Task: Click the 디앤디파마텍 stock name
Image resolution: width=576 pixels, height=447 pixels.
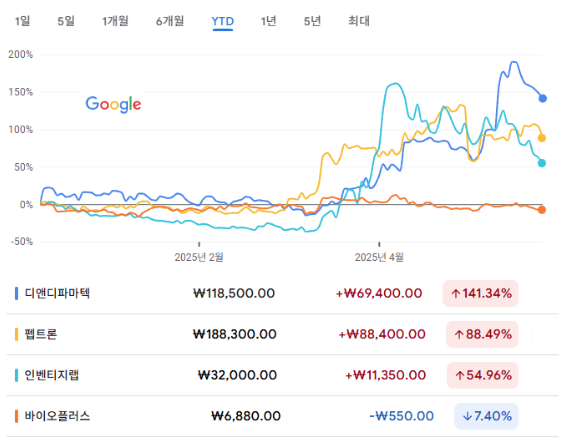Action: [57, 293]
